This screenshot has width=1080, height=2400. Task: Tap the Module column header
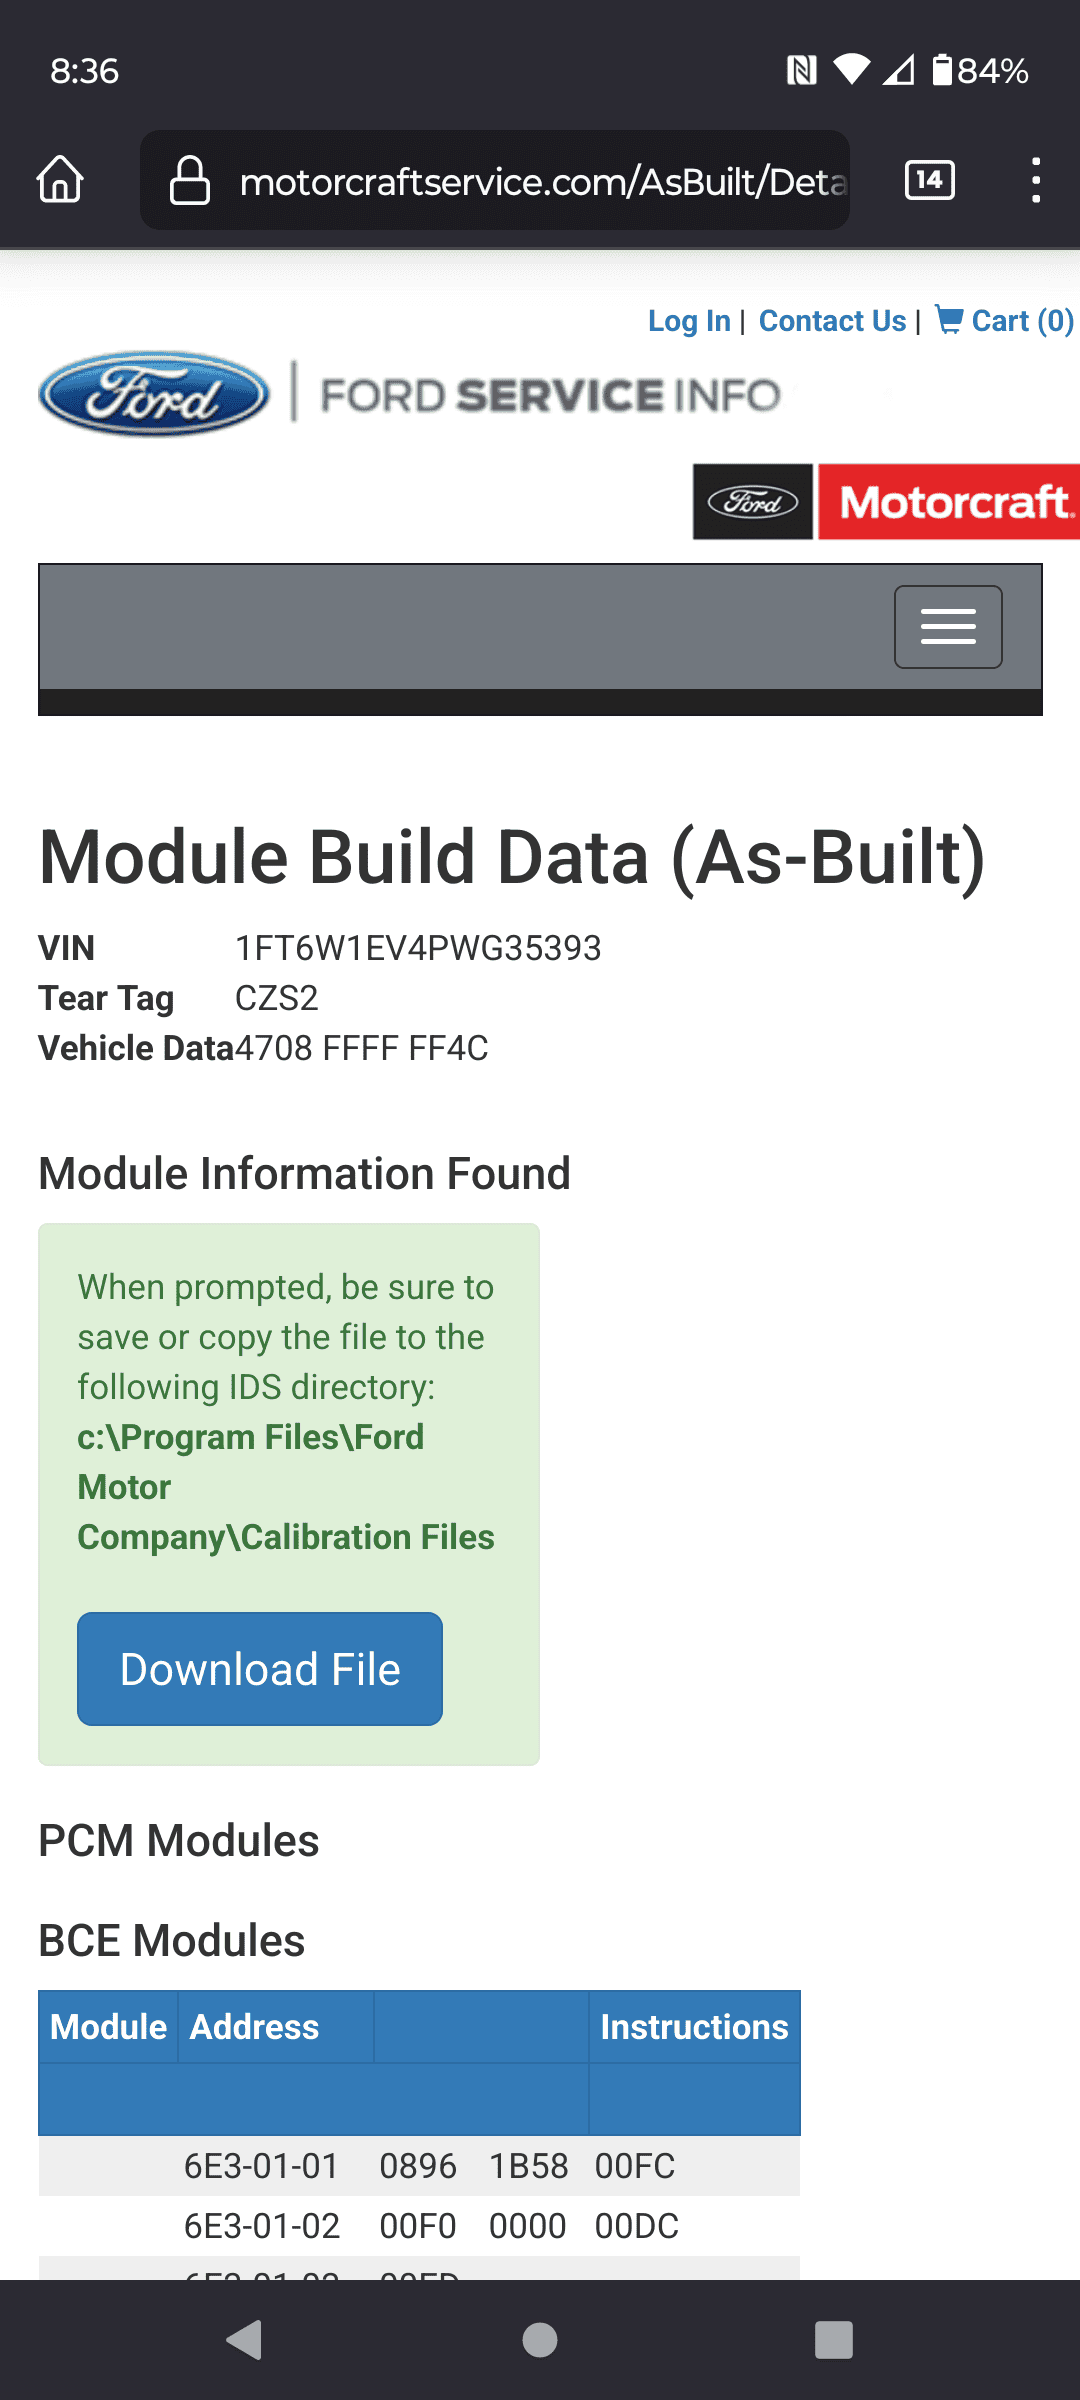108,2027
